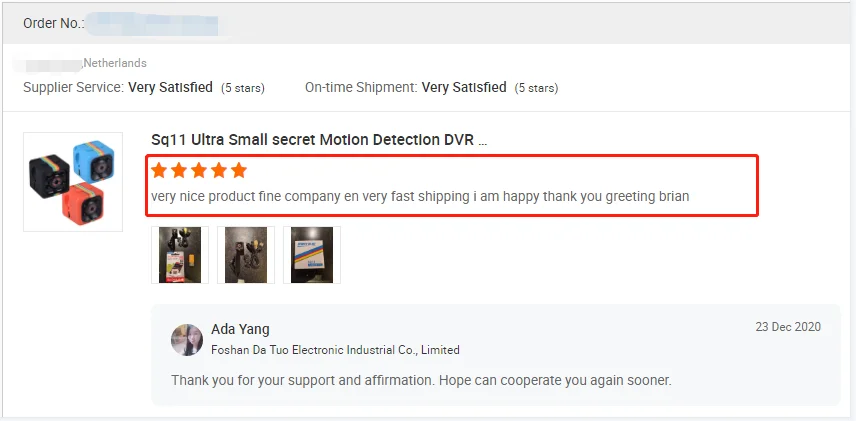856x421 pixels.
Task: Click the first orange rating star
Action: [159, 171]
